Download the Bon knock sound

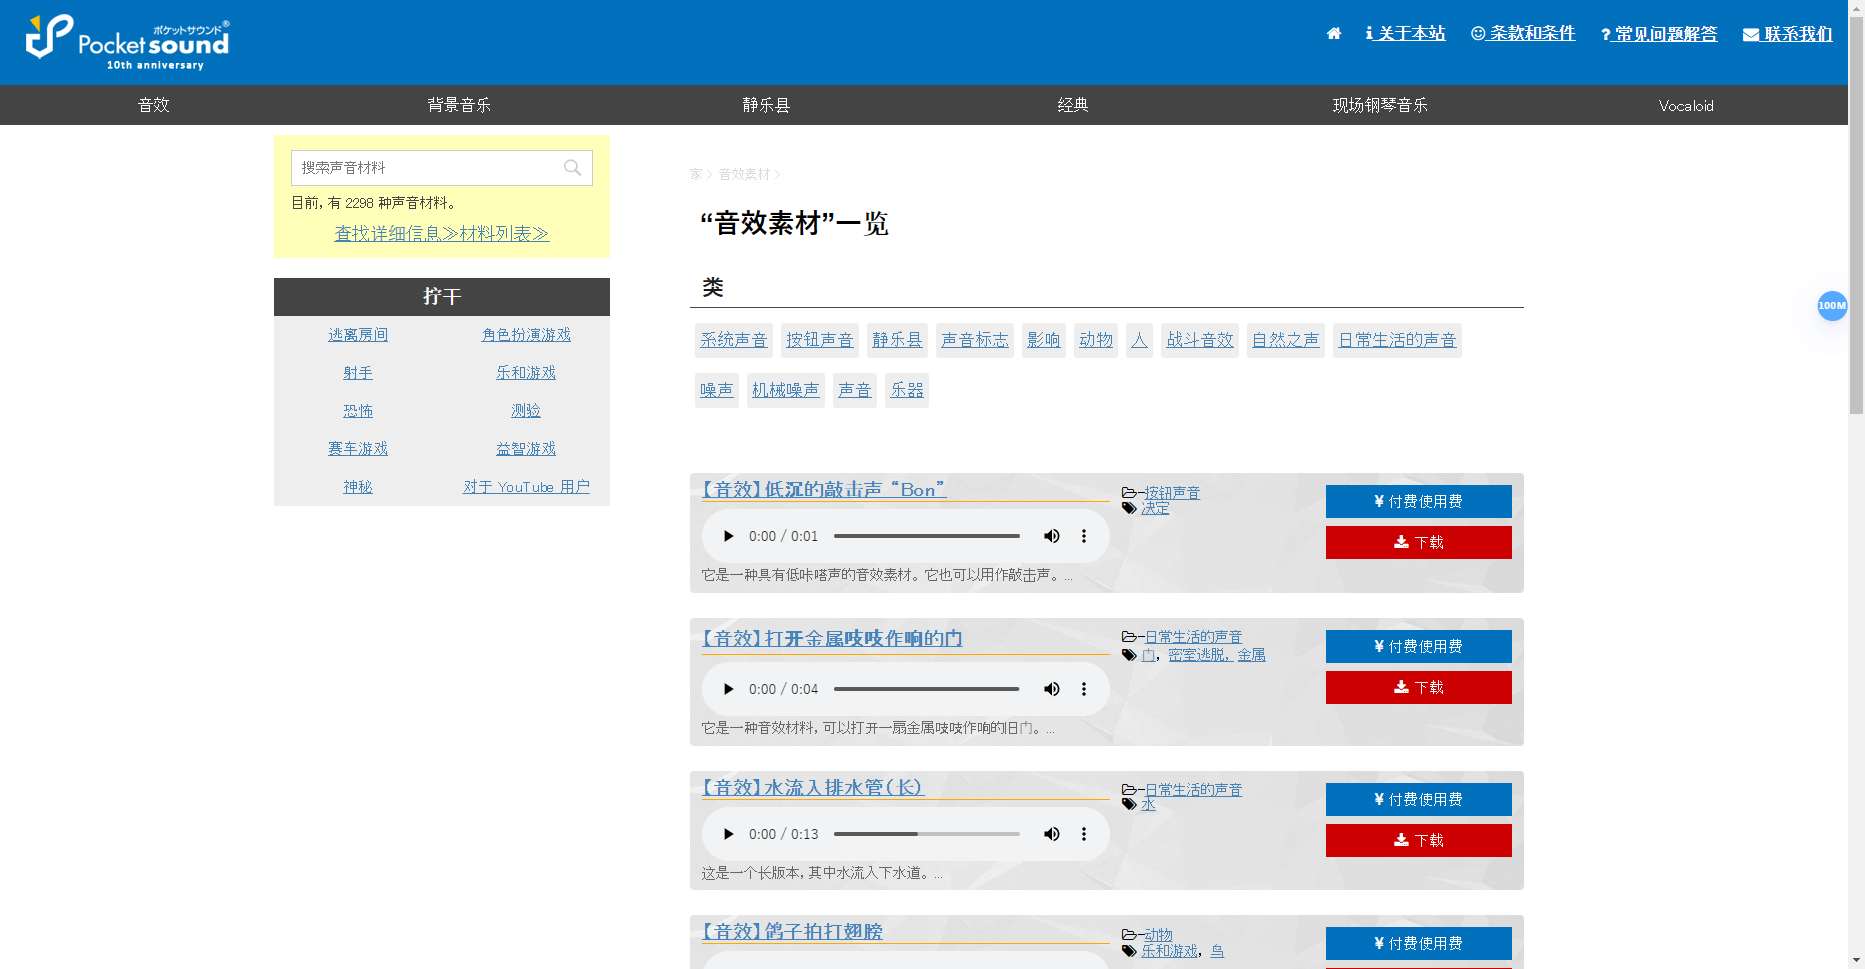(x=1419, y=542)
